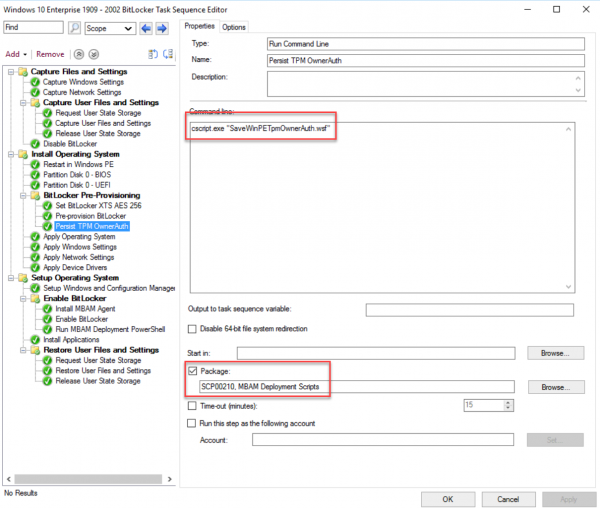Switch to the Properties tab
Image resolution: width=600 pixels, height=508 pixels.
(x=199, y=26)
